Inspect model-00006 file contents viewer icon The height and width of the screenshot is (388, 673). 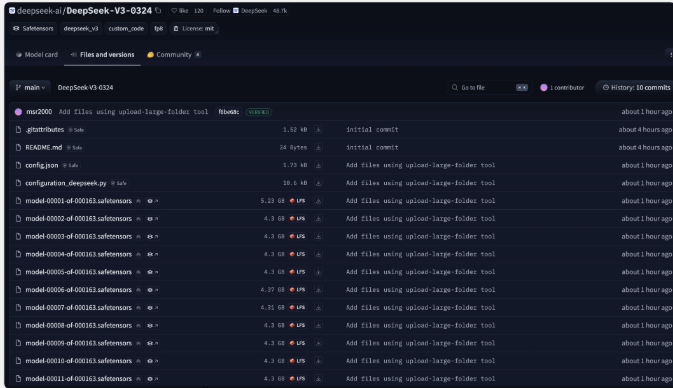tap(153, 290)
